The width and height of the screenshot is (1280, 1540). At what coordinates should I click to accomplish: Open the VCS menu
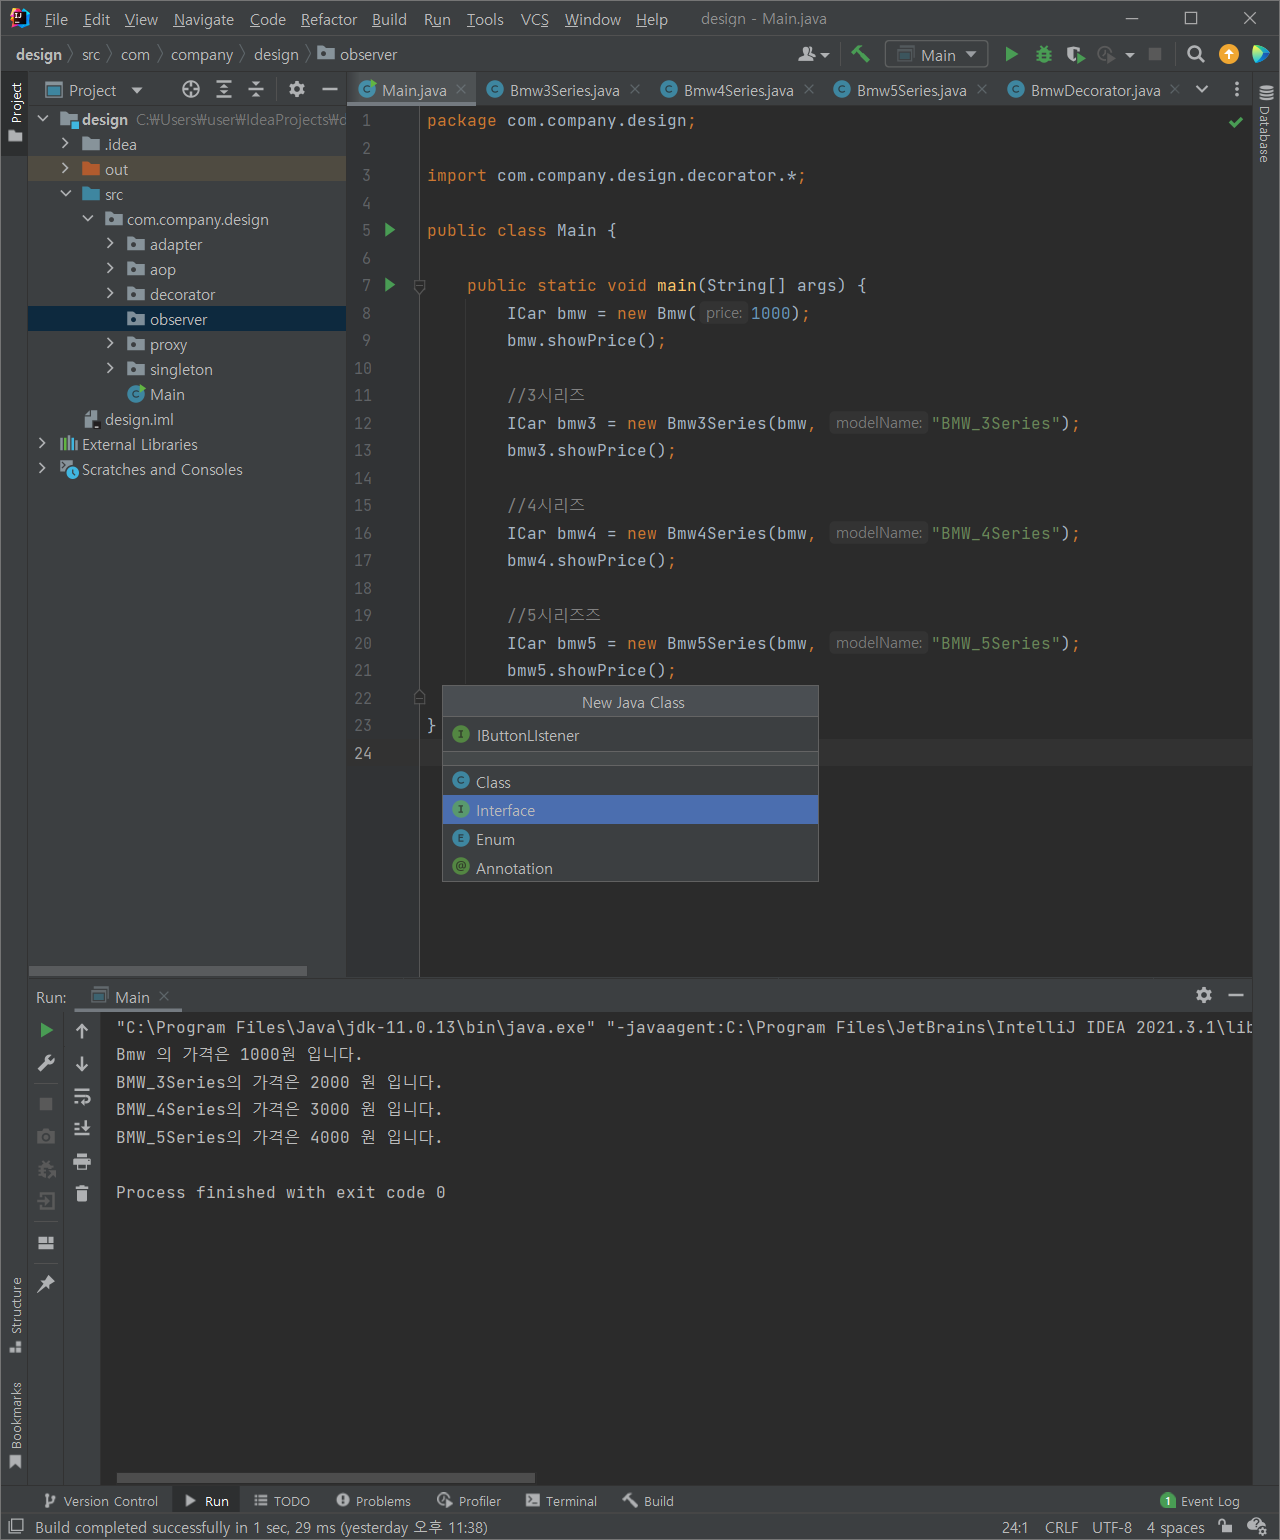(534, 19)
